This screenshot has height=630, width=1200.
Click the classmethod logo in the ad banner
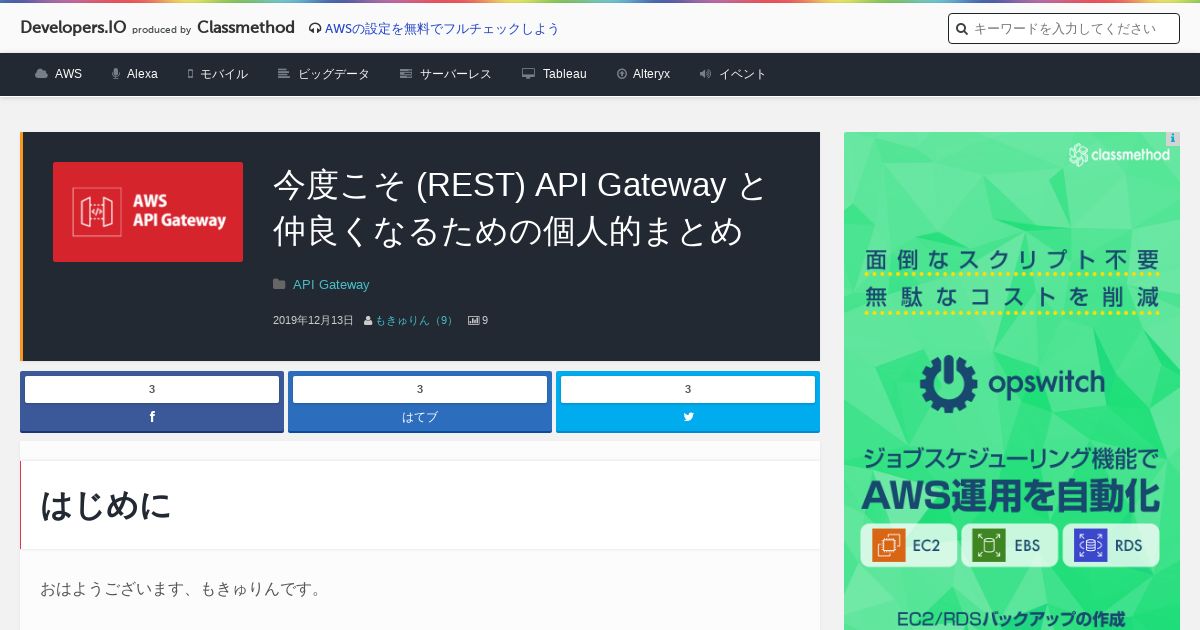1119,154
